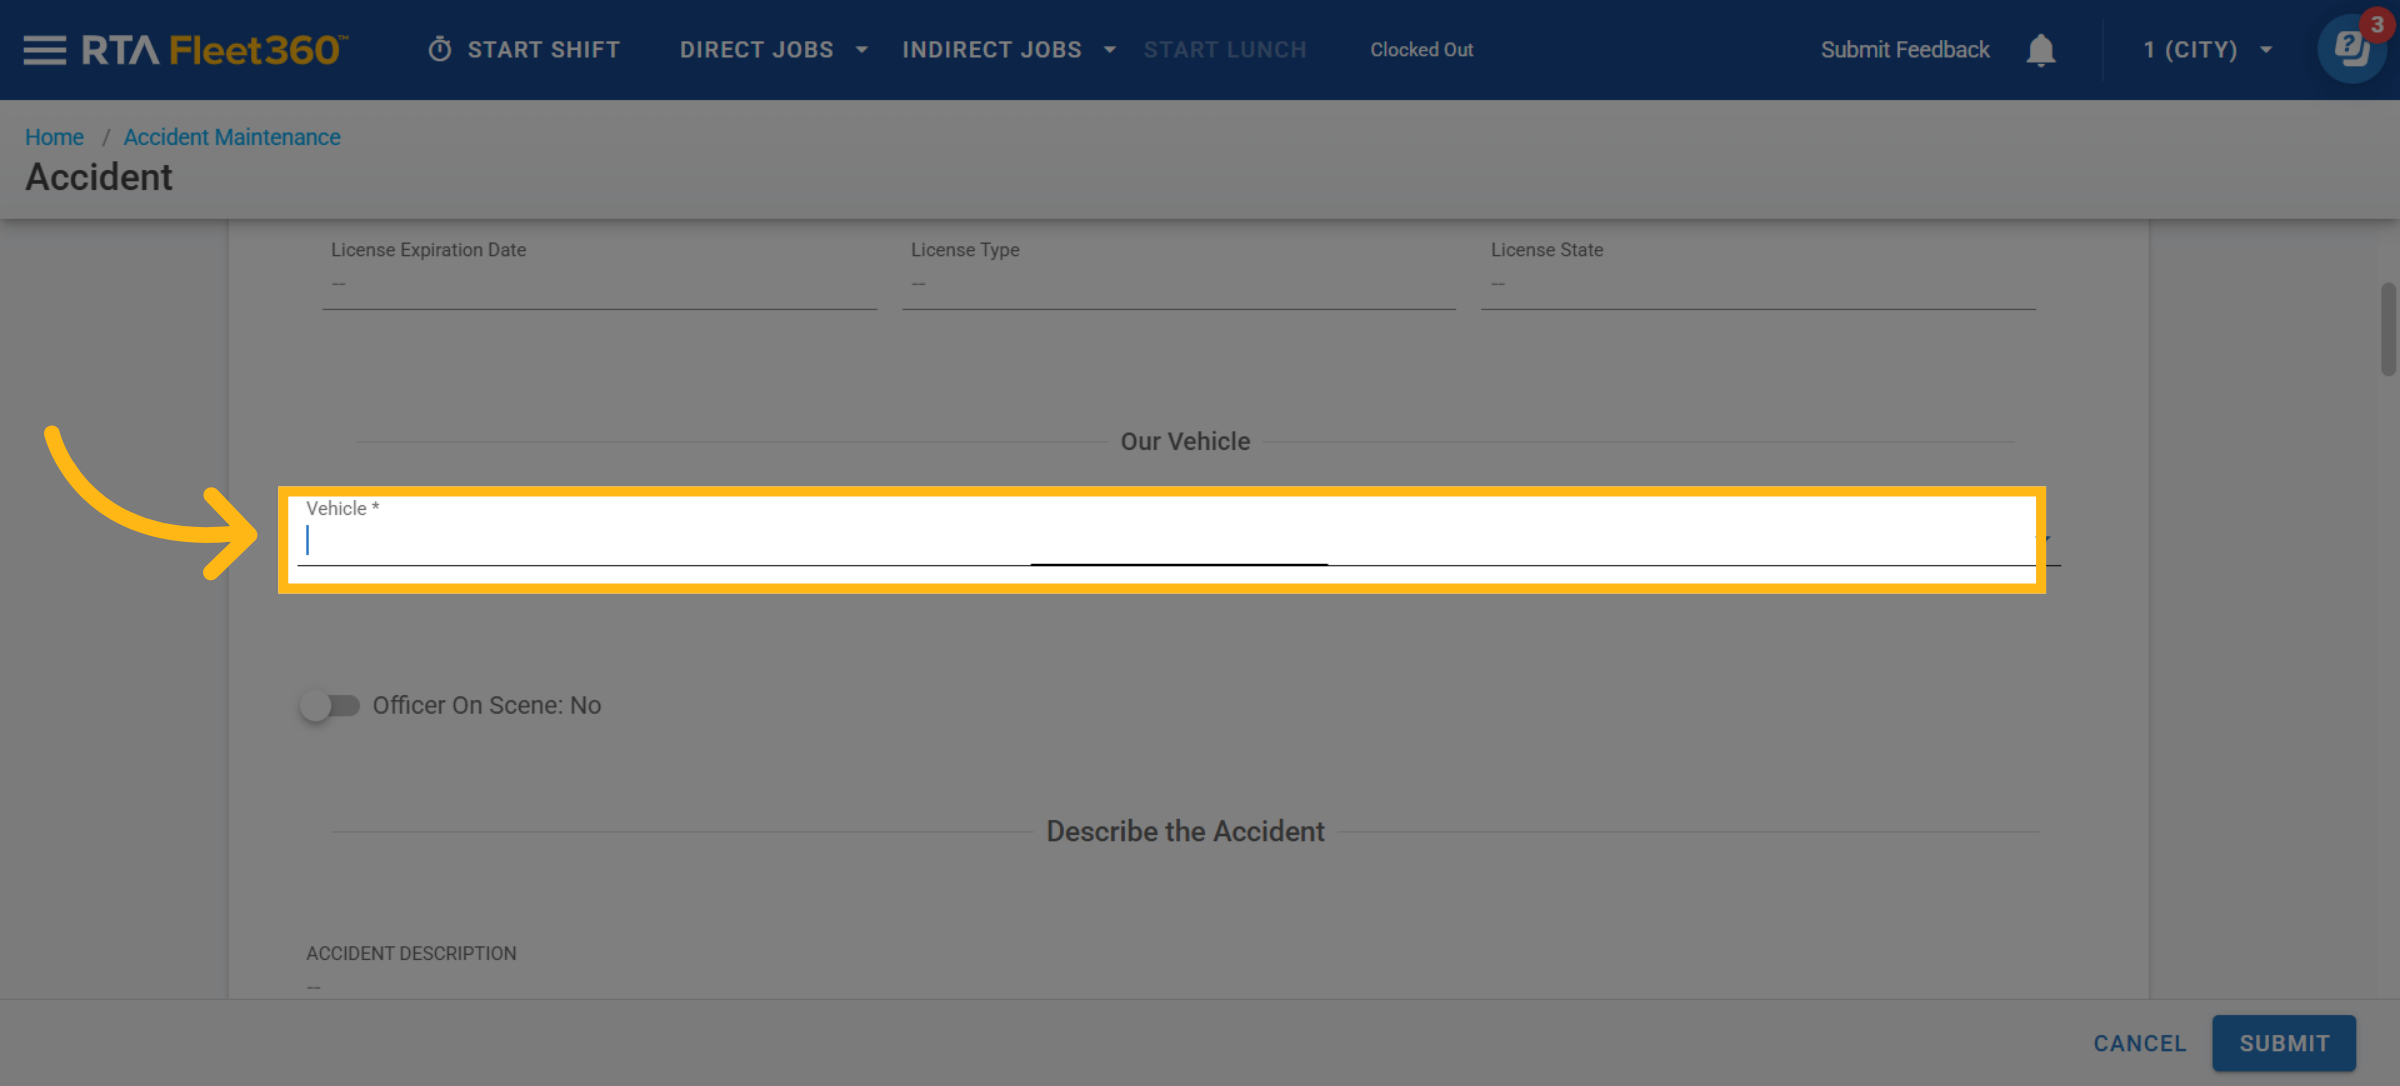Image resolution: width=2400 pixels, height=1086 pixels.
Task: Click the Submit button
Action: [x=2283, y=1043]
